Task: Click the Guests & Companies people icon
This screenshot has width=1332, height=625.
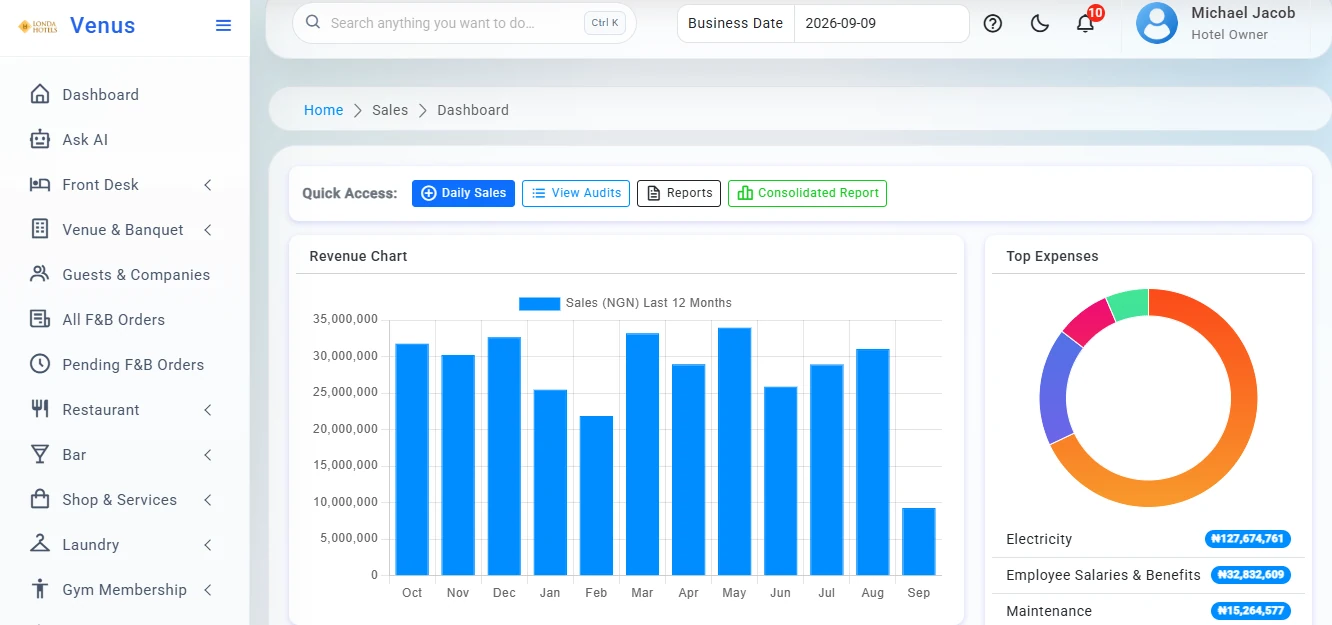Action: [40, 274]
